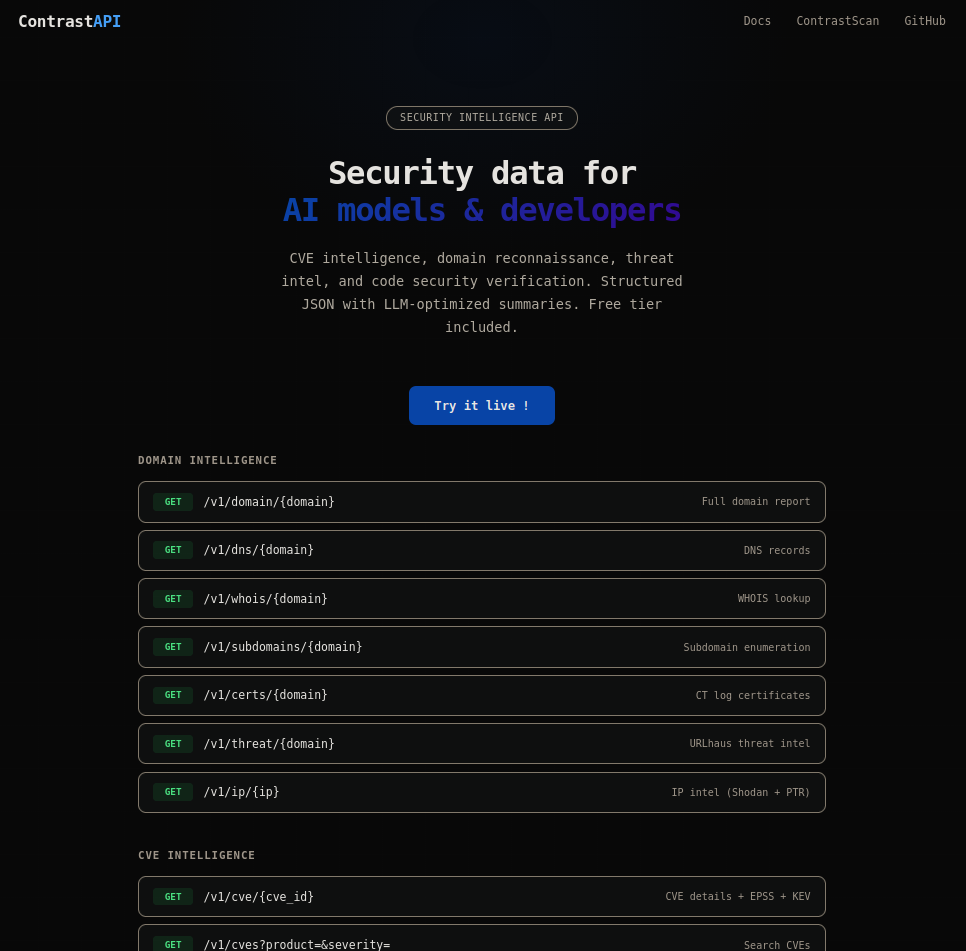Click the ContrastAPI logo
This screenshot has height=951, width=966.
click(x=70, y=22)
